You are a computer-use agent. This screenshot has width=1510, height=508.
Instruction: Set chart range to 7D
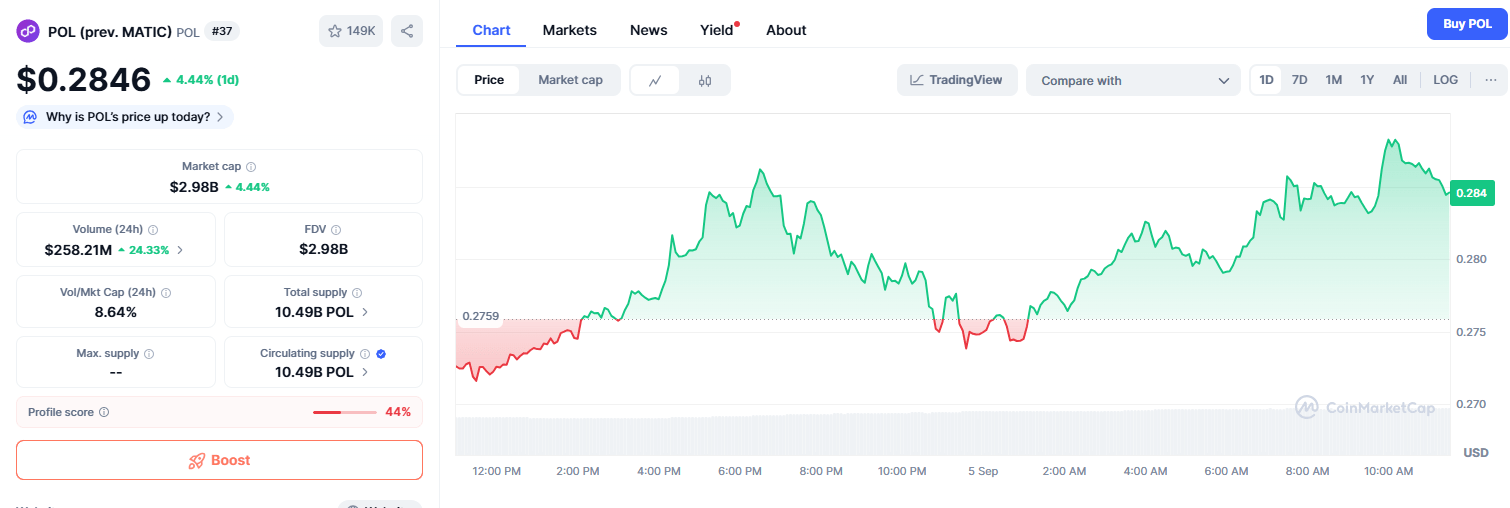(x=1299, y=80)
